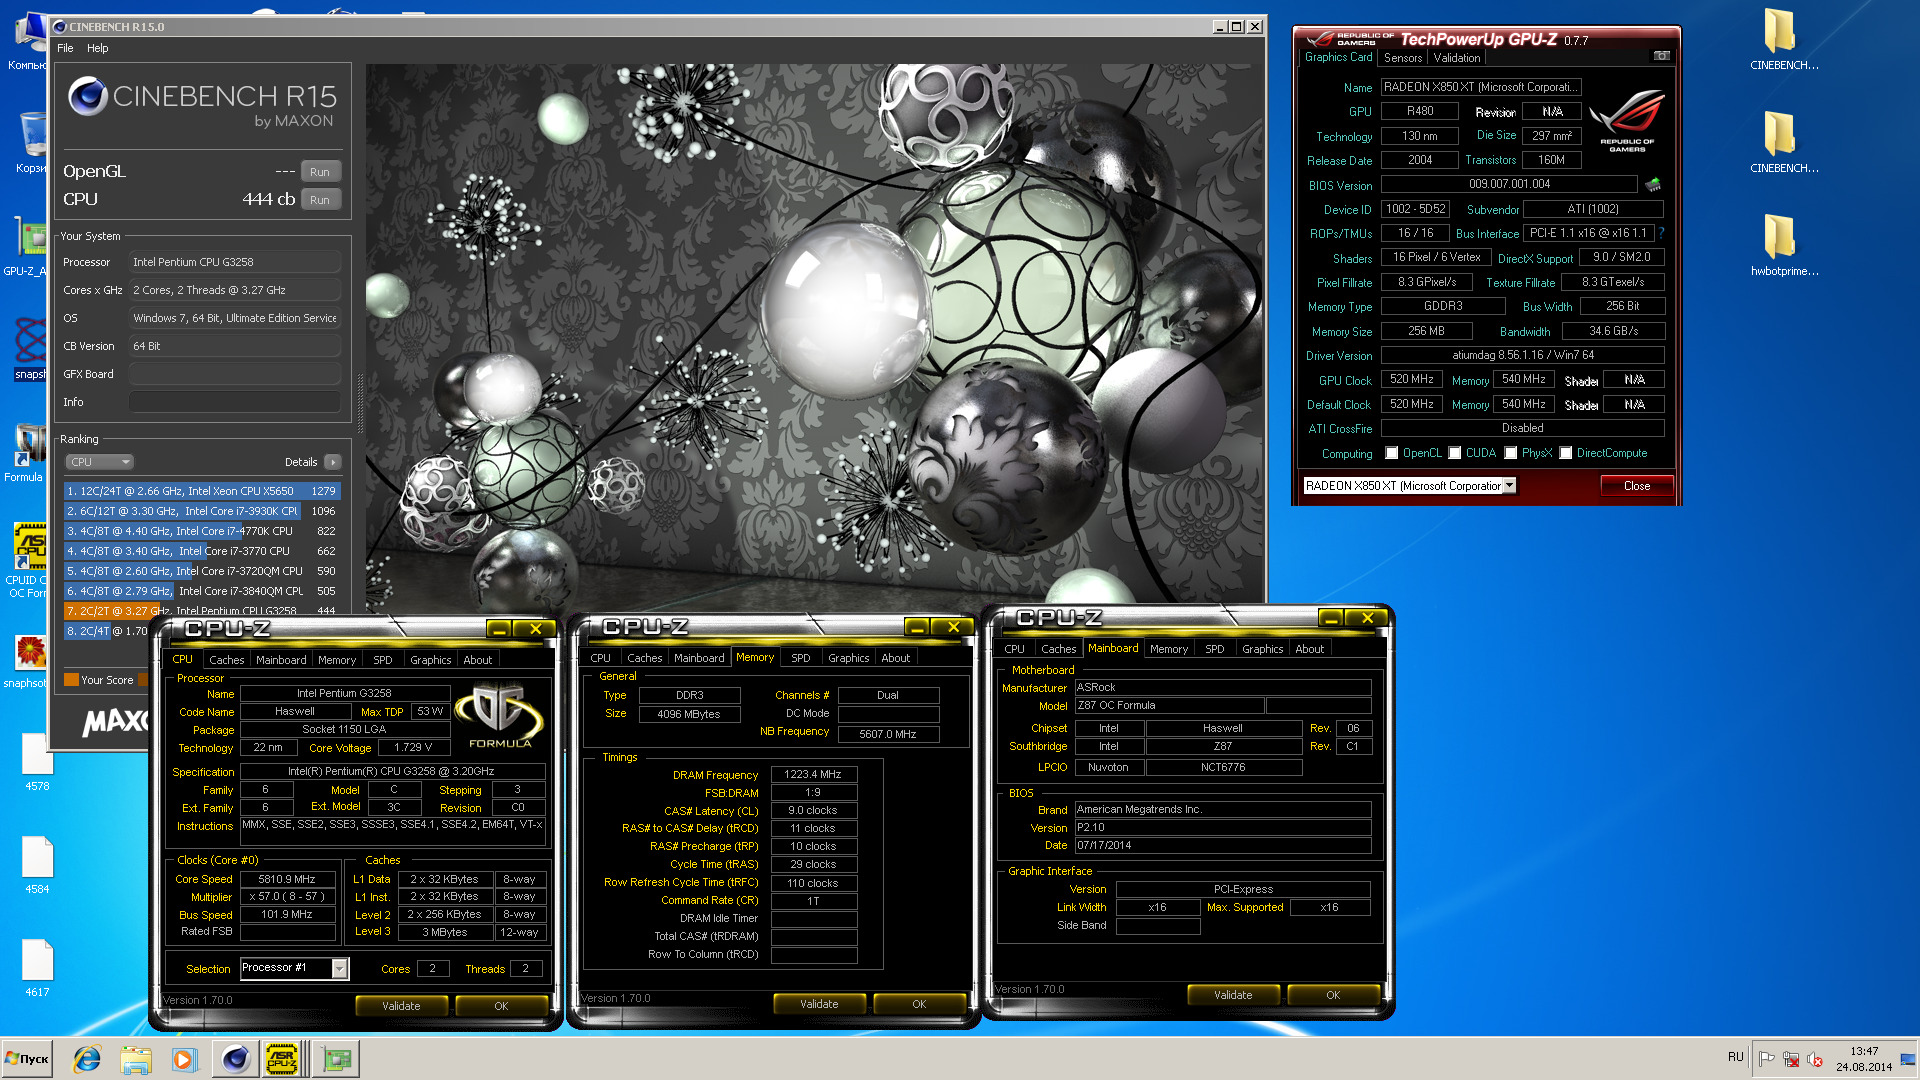
Task: Click the show desktop tray icon
Action: (1908, 1059)
